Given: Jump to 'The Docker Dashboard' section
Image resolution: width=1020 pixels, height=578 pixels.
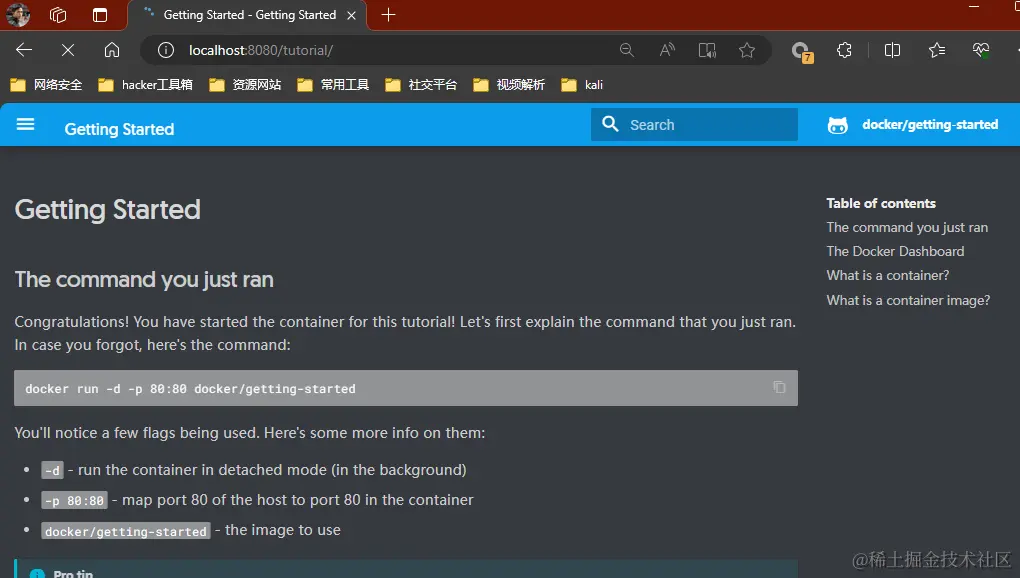Looking at the screenshot, I should (895, 251).
